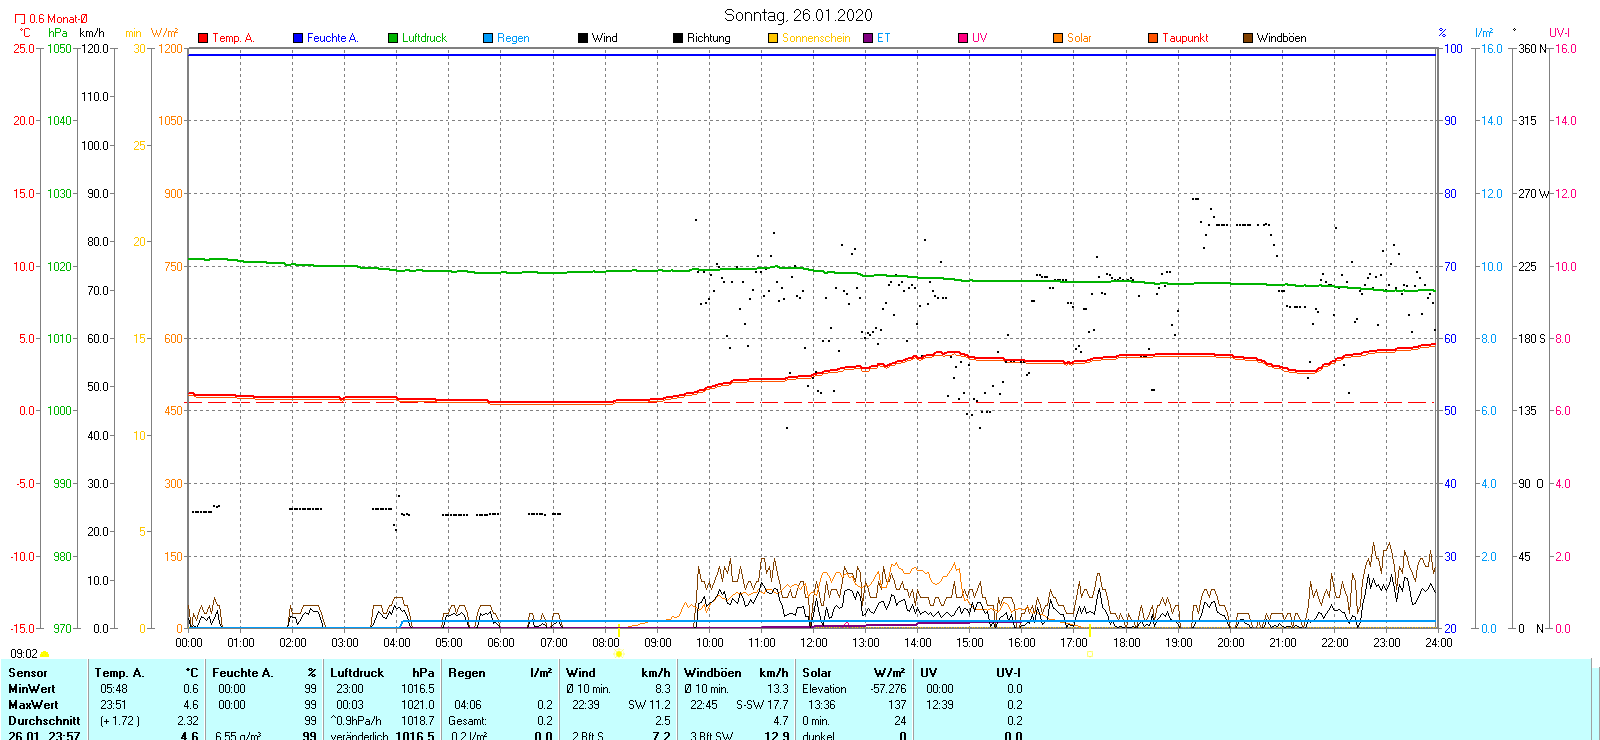The width and height of the screenshot is (1600, 740).
Task: Click the brown Windböen legend swatch
Action: (1248, 38)
